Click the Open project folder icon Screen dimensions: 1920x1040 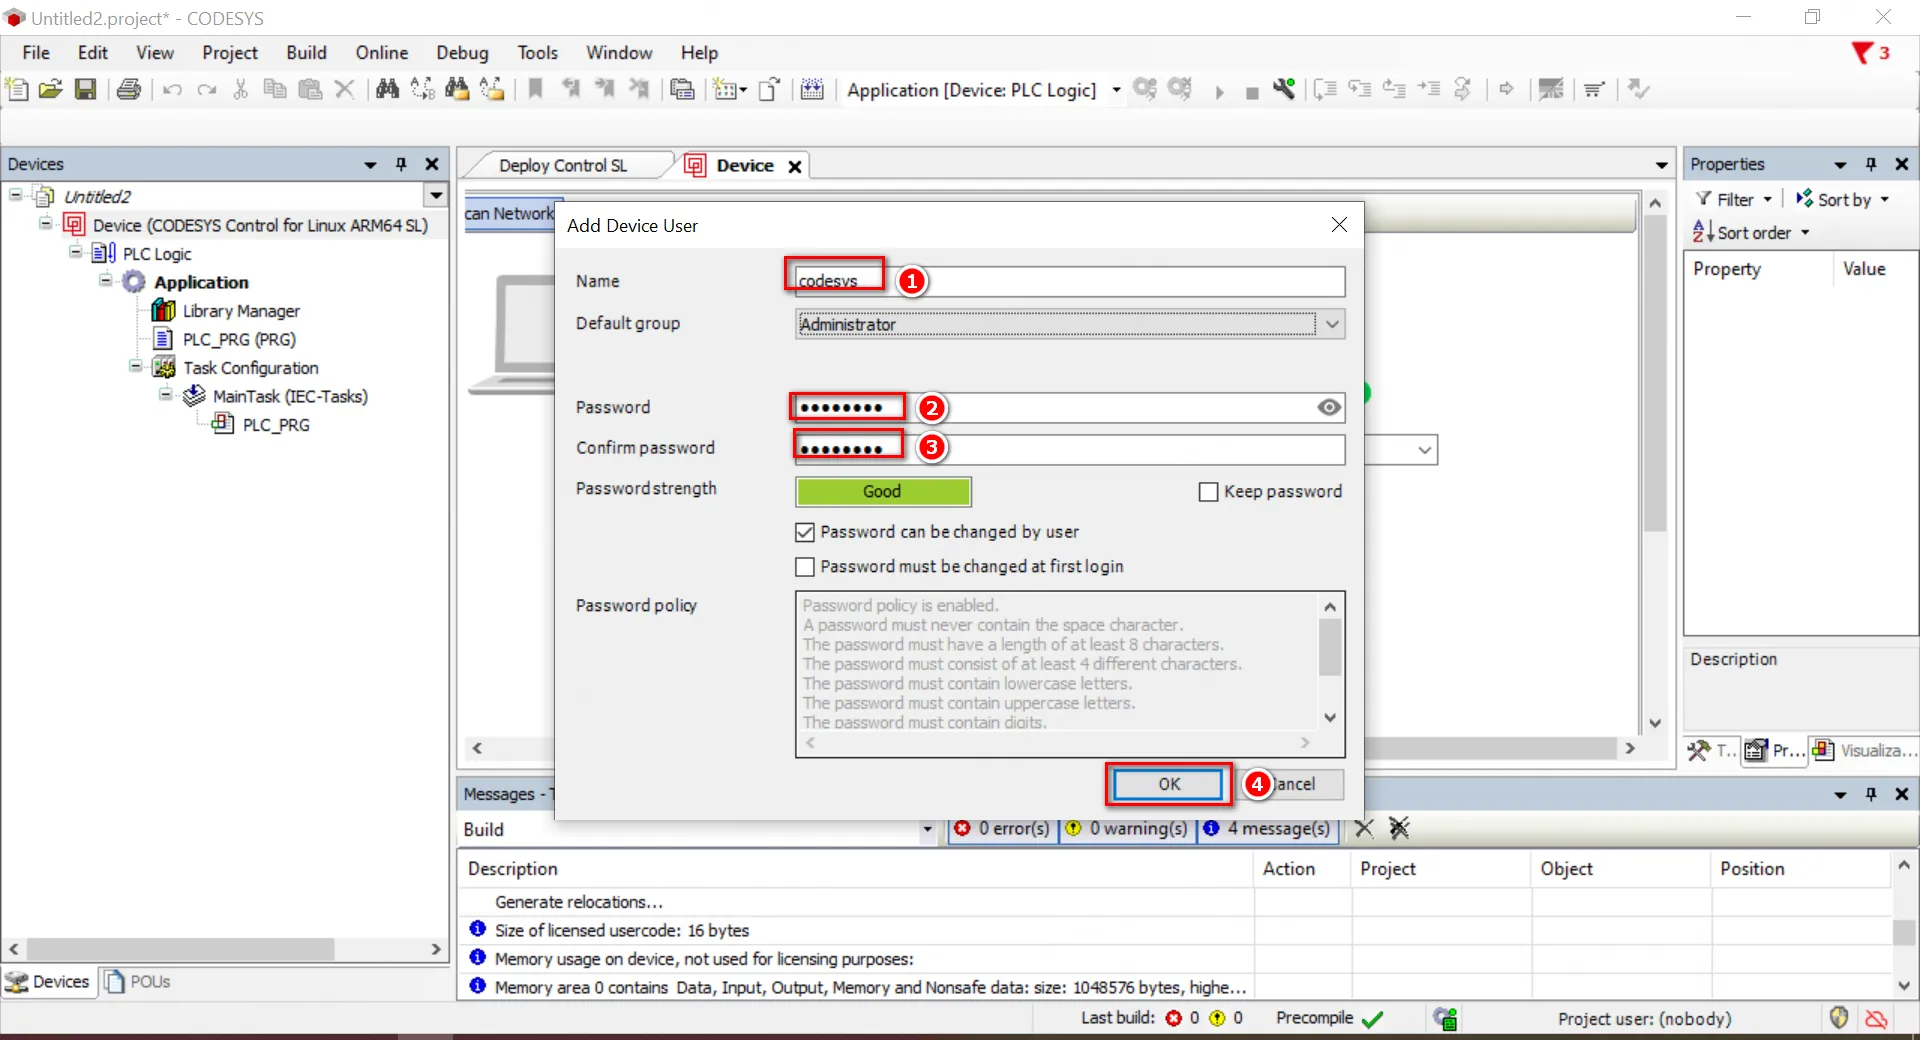51,90
